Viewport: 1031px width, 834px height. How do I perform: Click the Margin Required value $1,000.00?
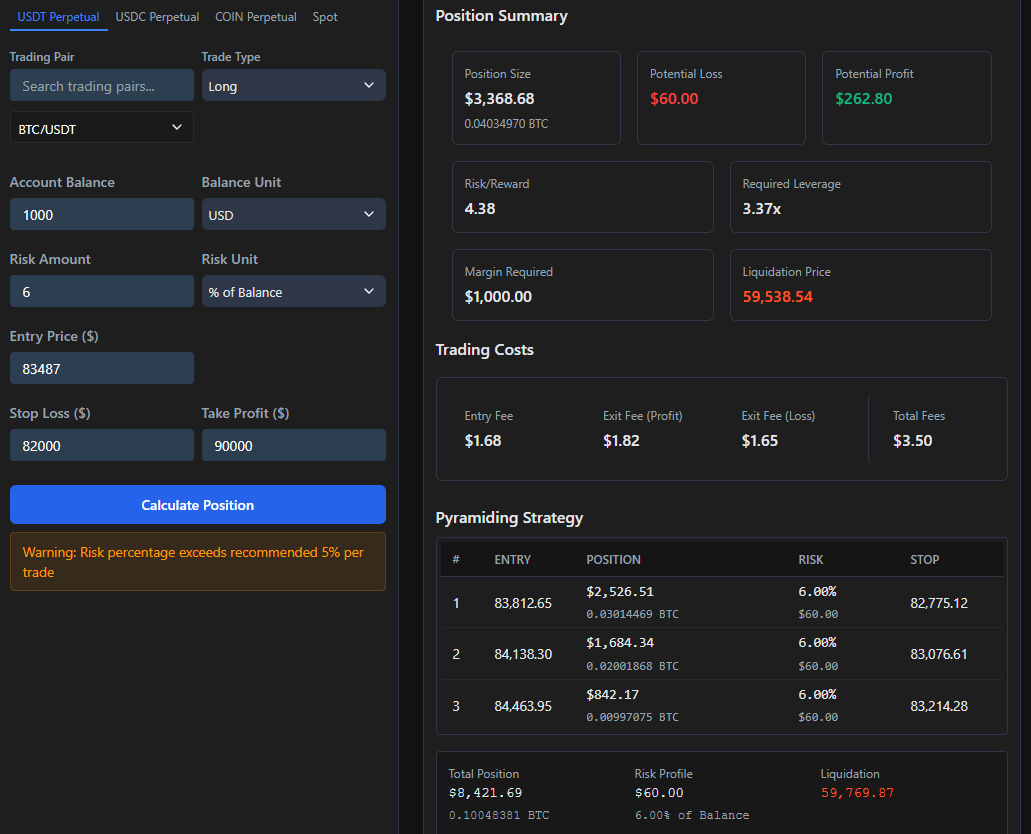click(498, 297)
